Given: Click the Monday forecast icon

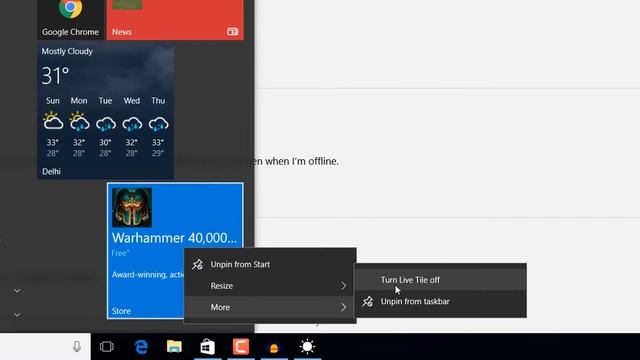Looking at the screenshot, I should [x=79, y=121].
